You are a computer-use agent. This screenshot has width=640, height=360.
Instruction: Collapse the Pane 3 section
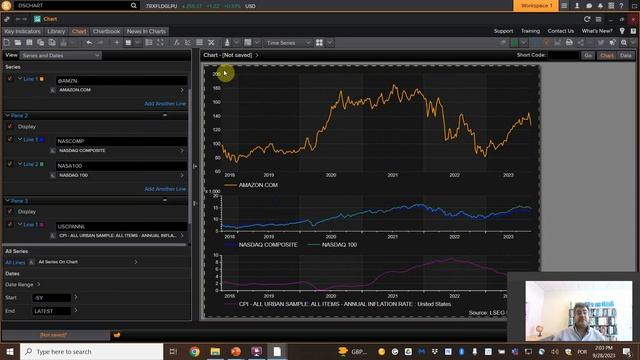(8, 200)
